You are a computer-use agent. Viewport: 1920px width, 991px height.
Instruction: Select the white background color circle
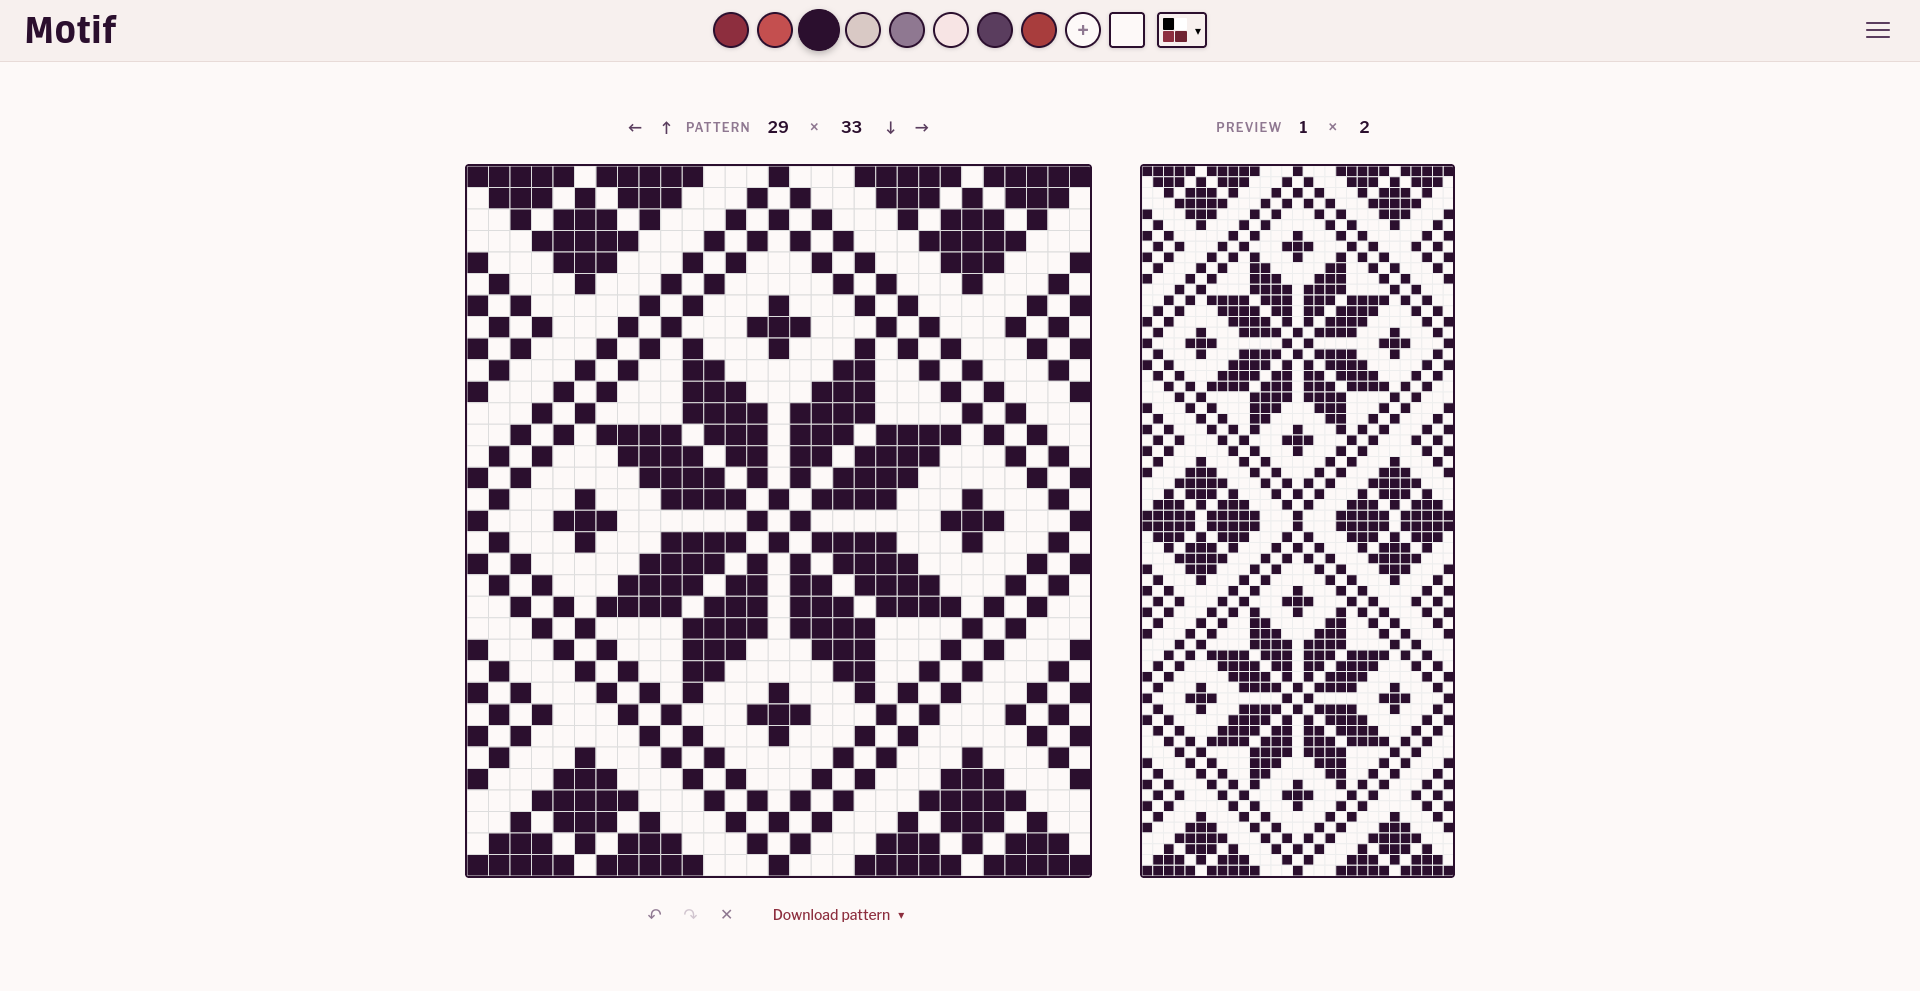950,30
